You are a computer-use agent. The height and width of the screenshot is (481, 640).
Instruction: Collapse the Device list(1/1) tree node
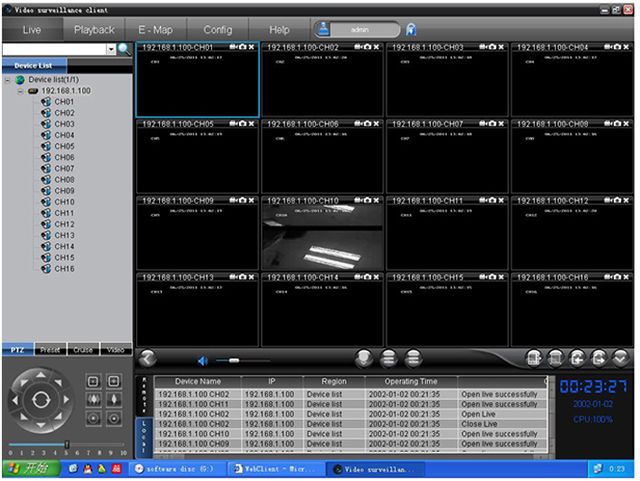point(8,79)
